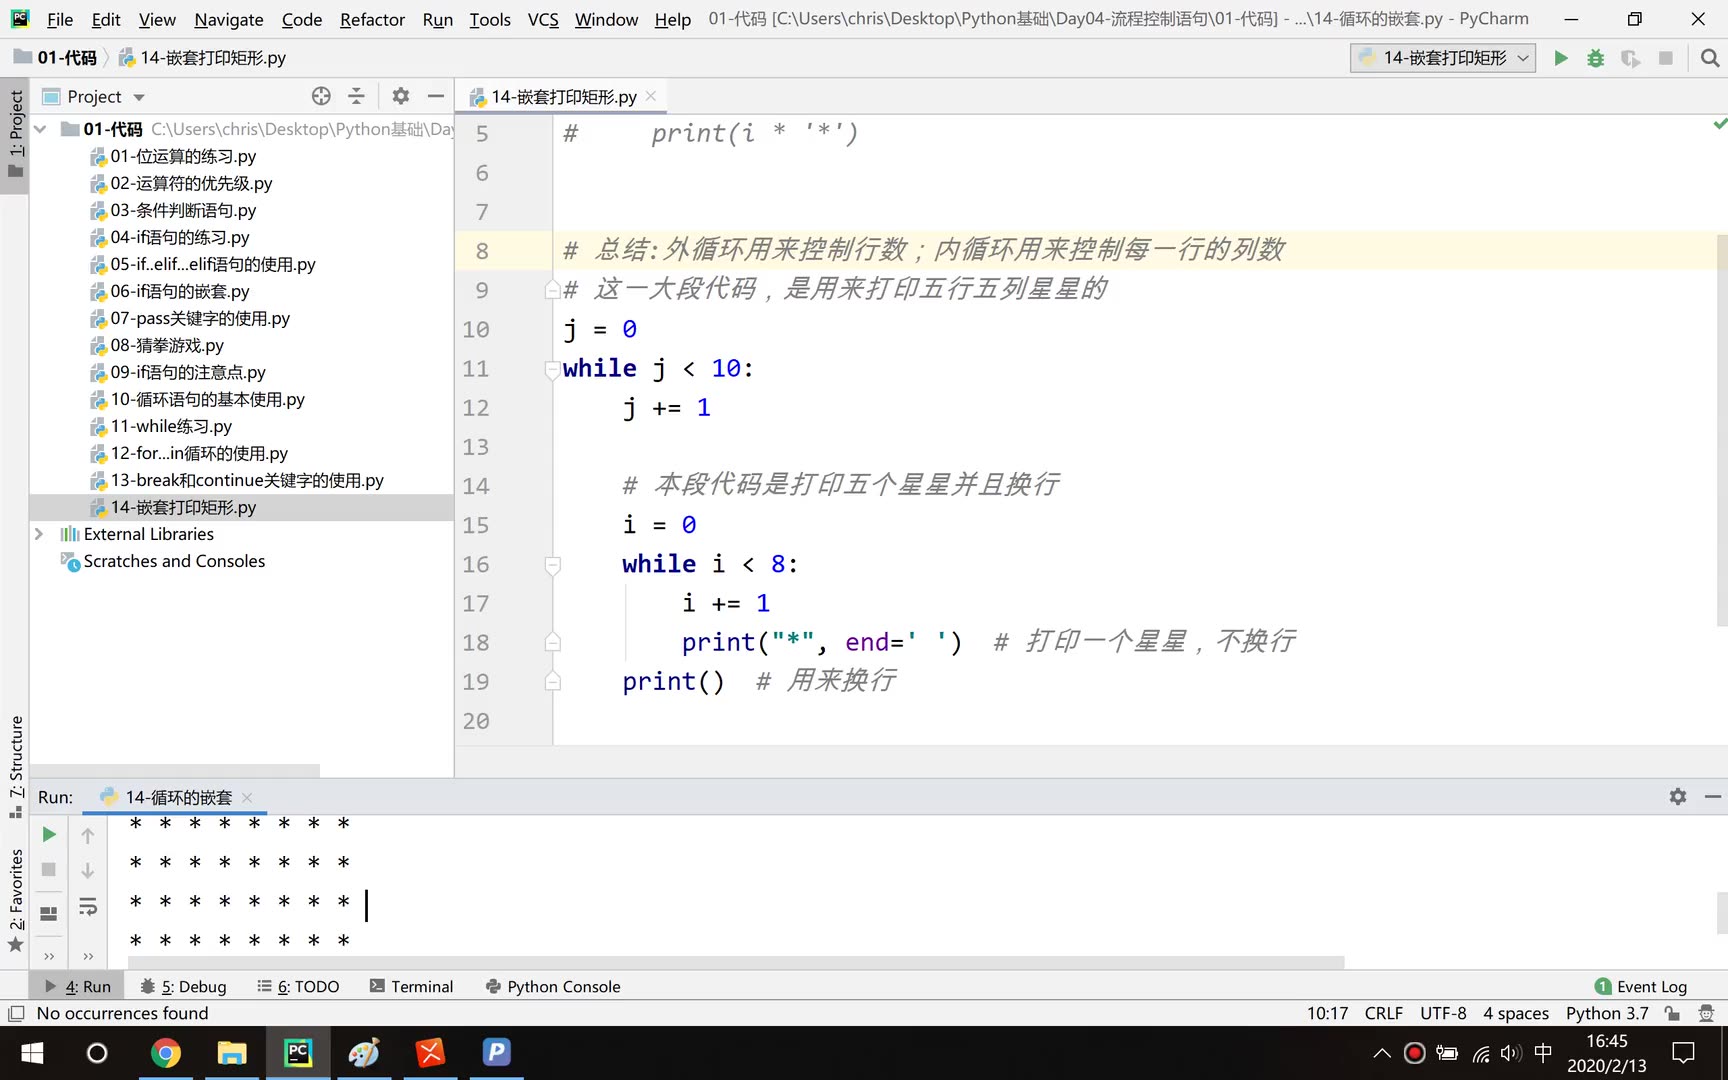
Task: Open the Refactor menu
Action: 372,19
